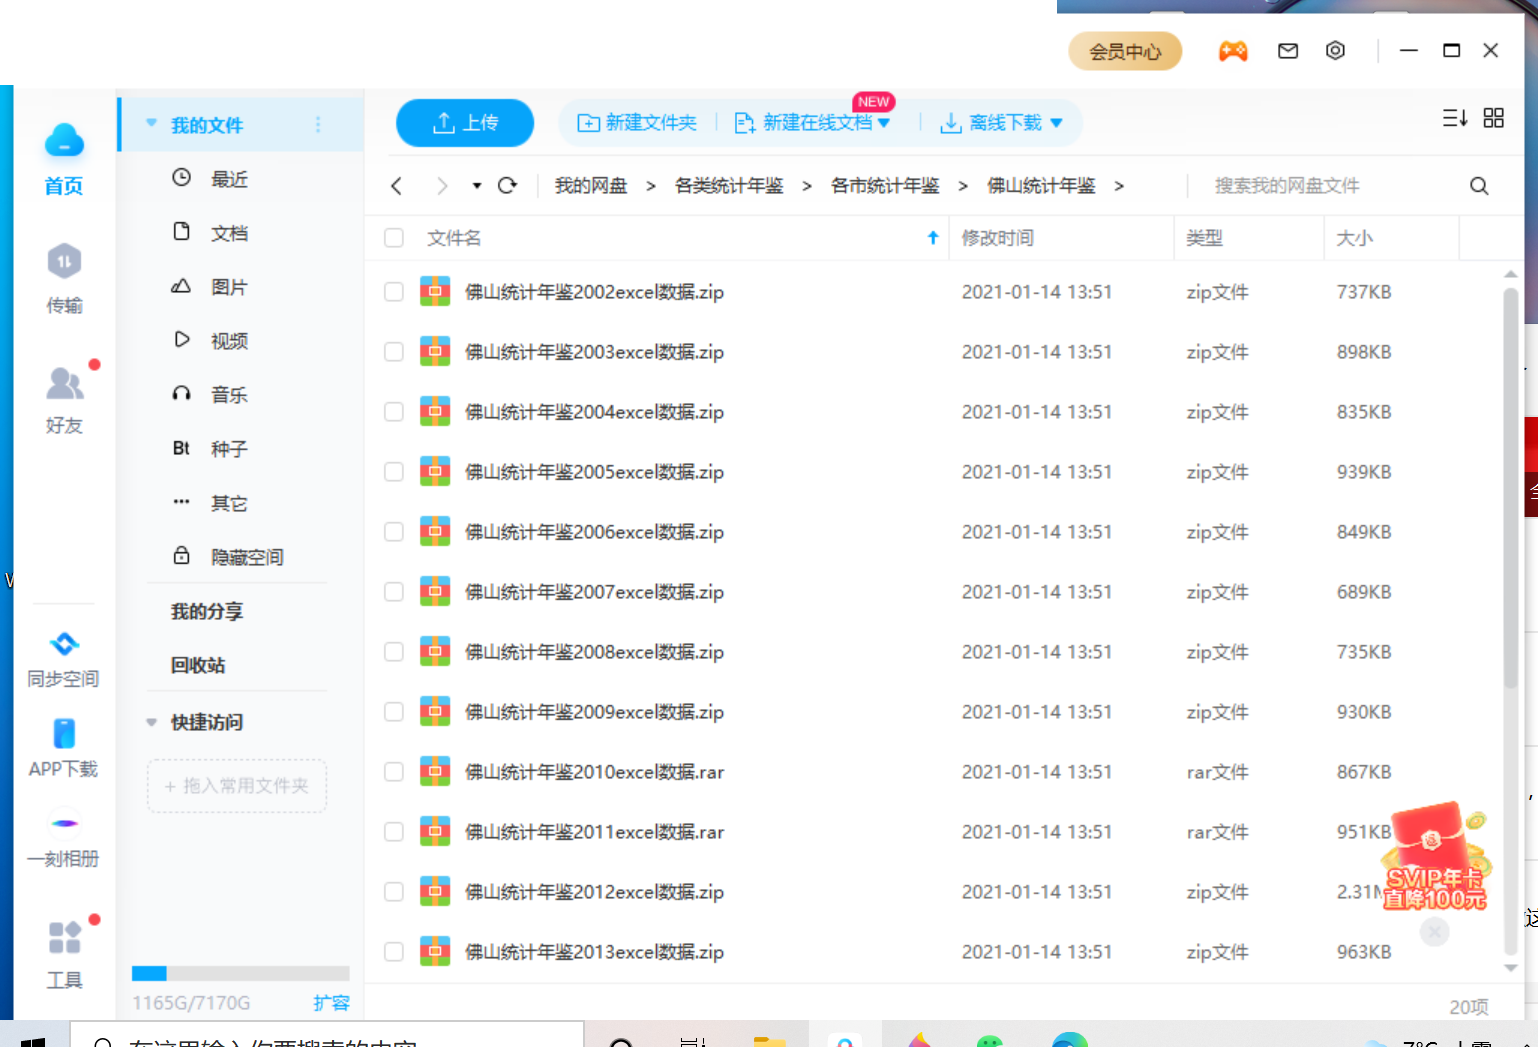This screenshot has height=1047, width=1538.
Task: Click the three-dot menu beside 我的文件
Action: 318,124
